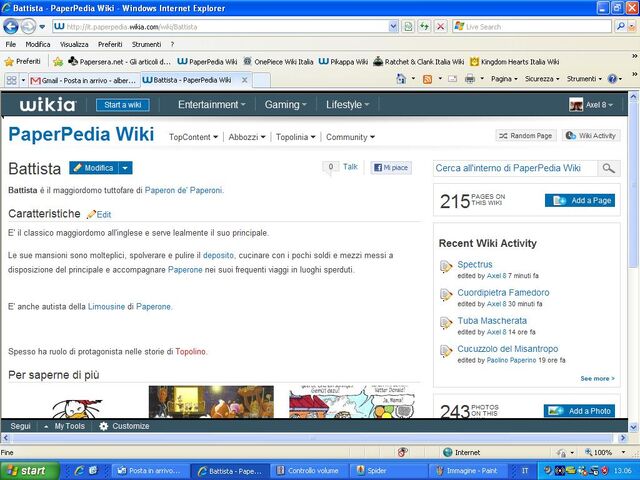Expand the TopContent wiki menu
This screenshot has height=480, width=640.
(193, 137)
